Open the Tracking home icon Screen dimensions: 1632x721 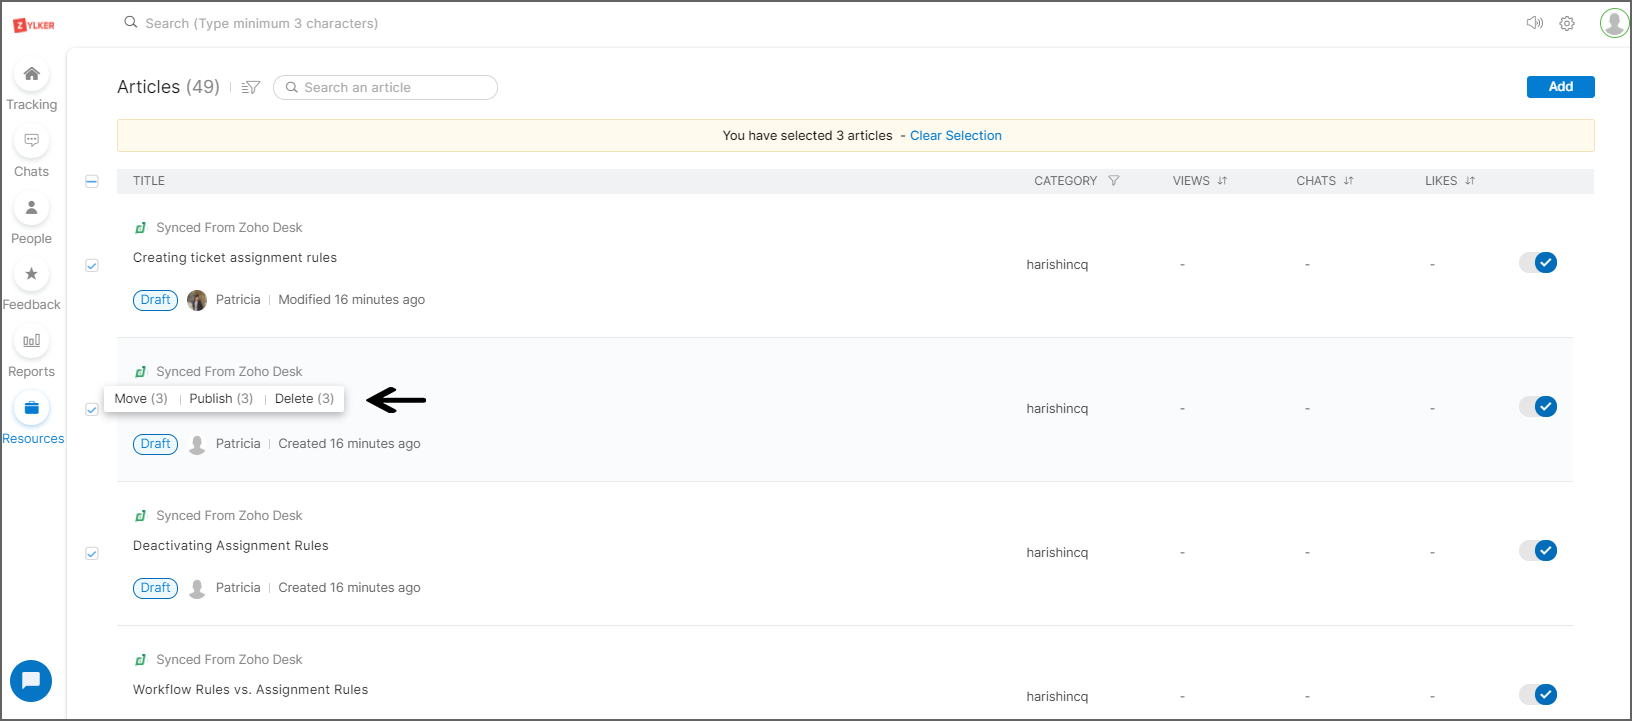tap(32, 74)
